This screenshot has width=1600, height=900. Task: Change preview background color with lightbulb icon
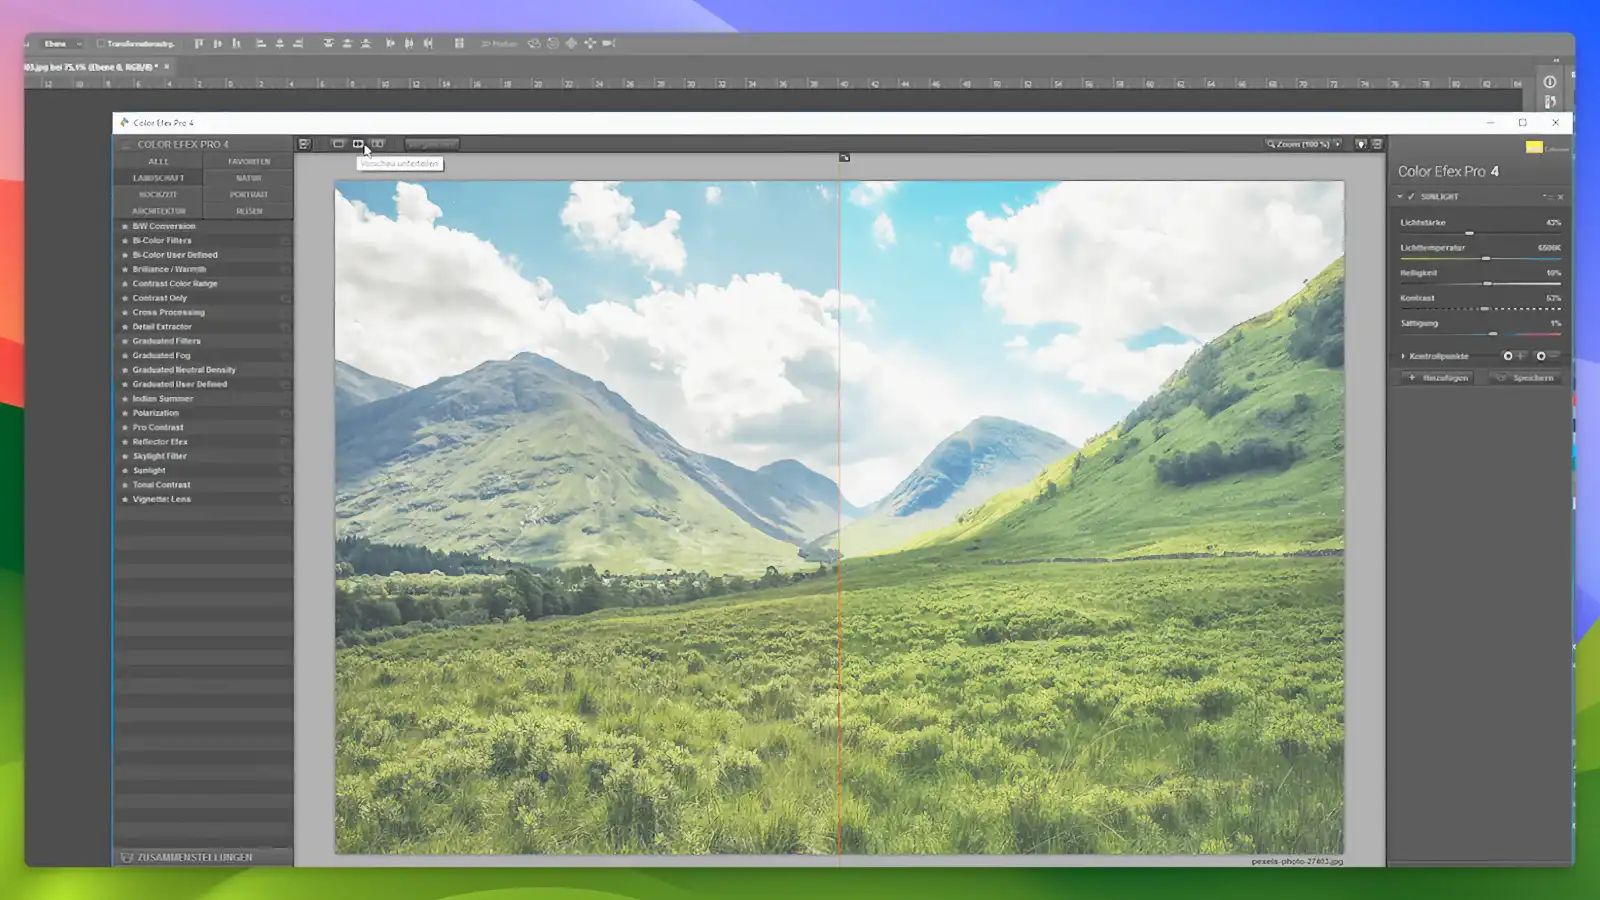[x=1361, y=144]
